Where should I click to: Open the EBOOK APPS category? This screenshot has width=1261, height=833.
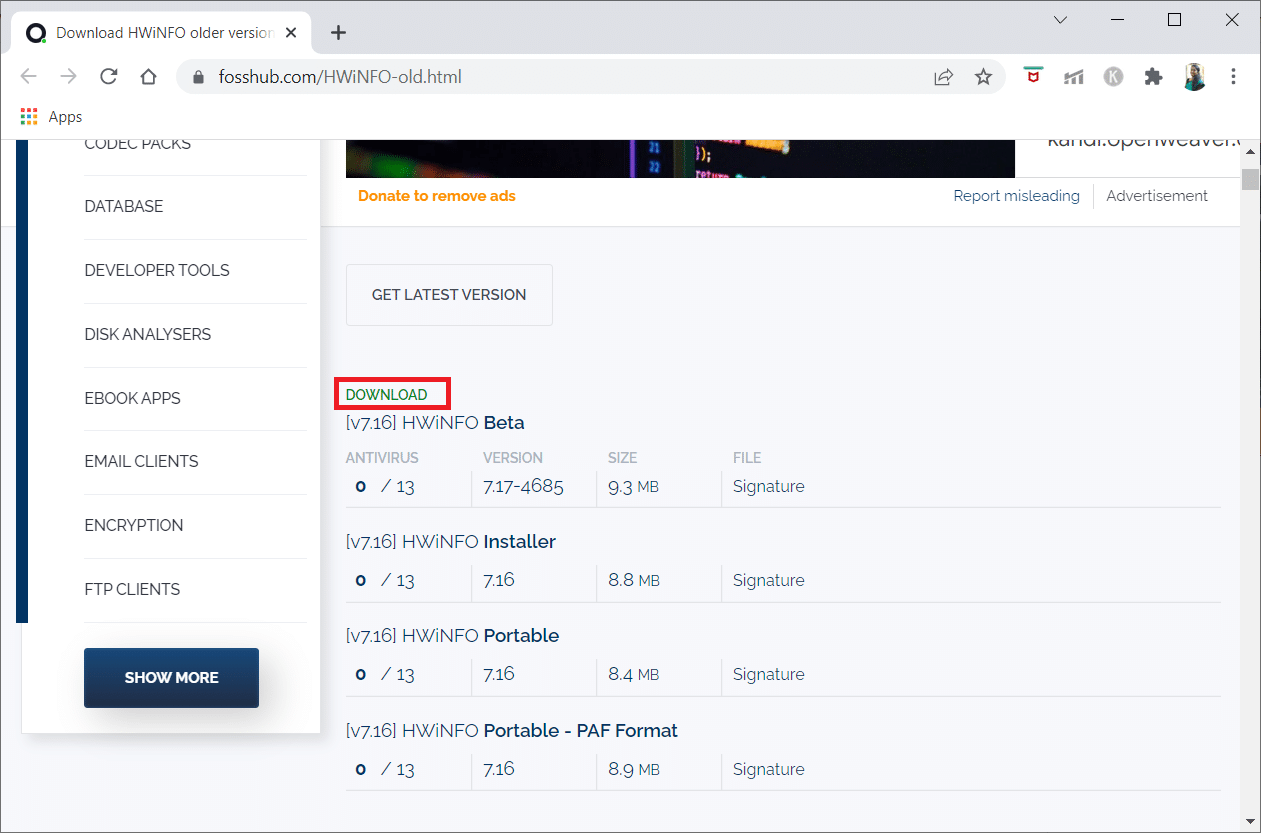[133, 398]
